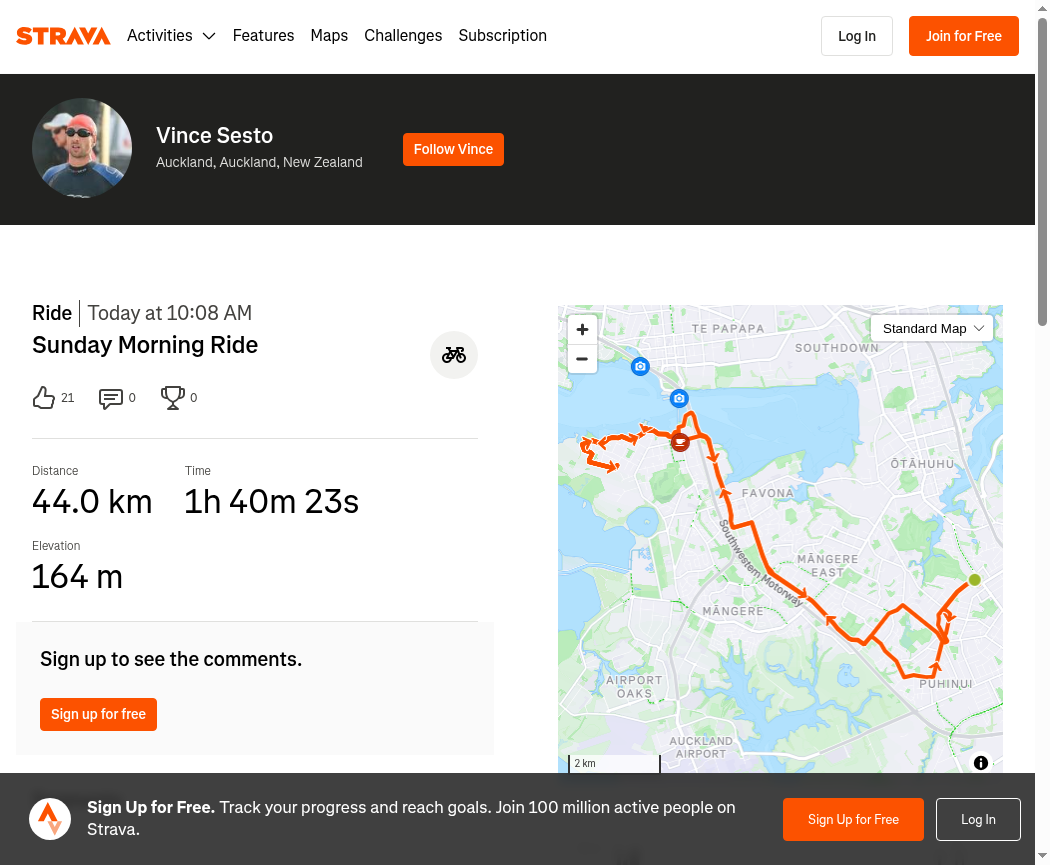Viewport: 1050px width, 865px height.
Task: Go to the Subscription page
Action: coord(502,35)
